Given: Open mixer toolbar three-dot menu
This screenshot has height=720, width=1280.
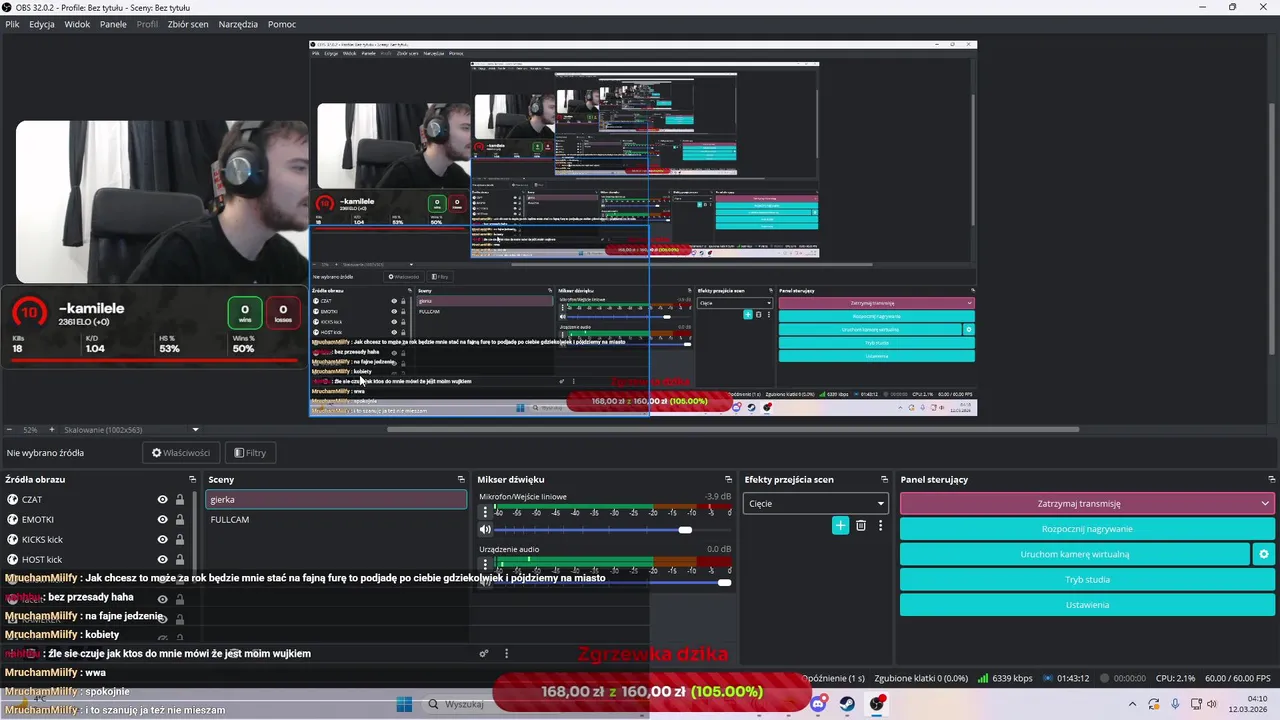Looking at the screenshot, I should 506,654.
